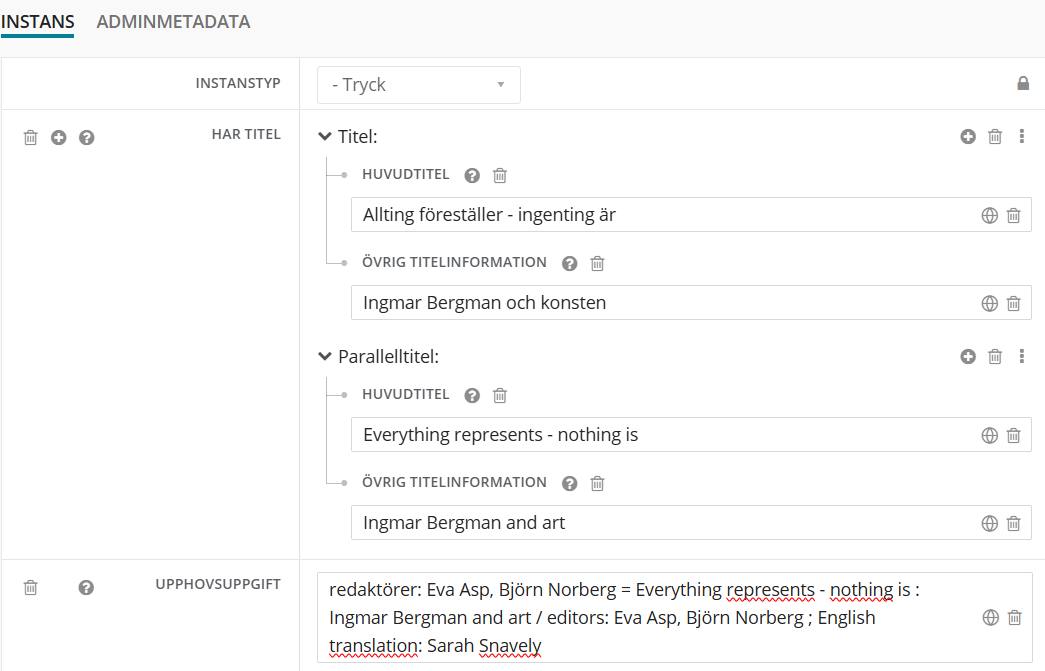Delete ÖVRIG TITELINFORMATION property under Titel
The width and height of the screenshot is (1045, 671).
[x=598, y=263]
